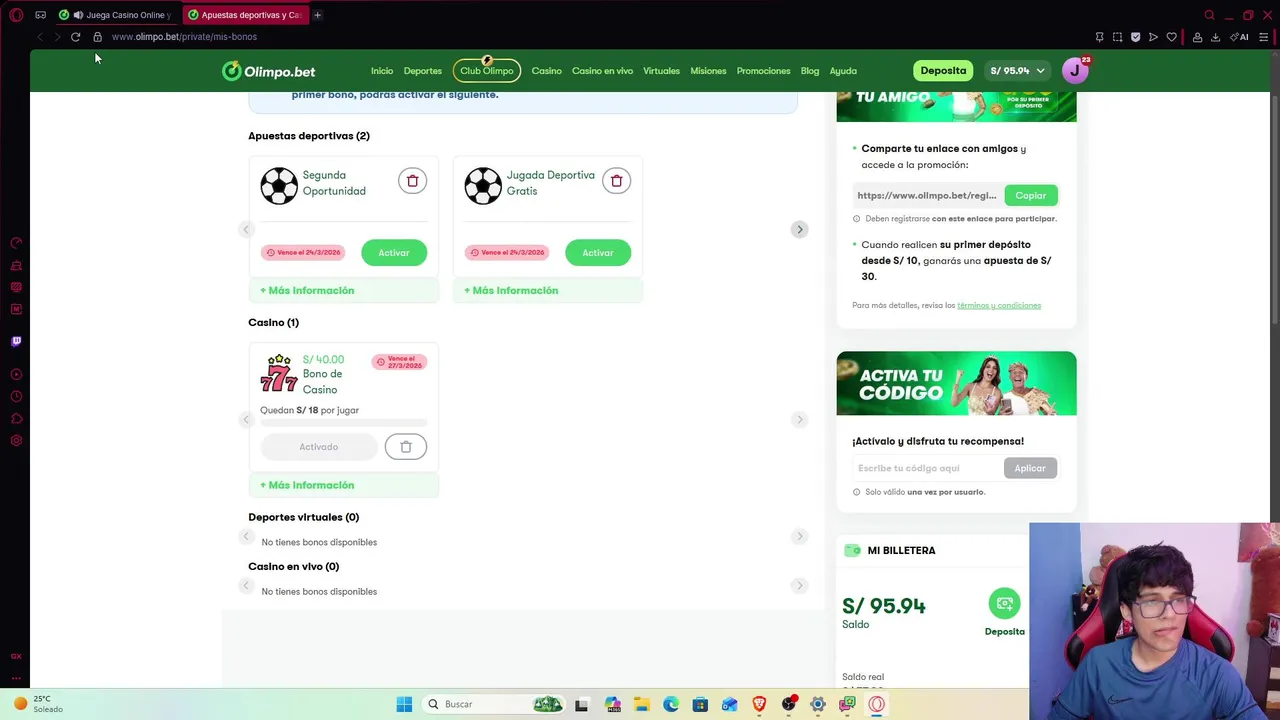Switch to the Juega Casino Online tab
1280x720 pixels.
point(118,15)
